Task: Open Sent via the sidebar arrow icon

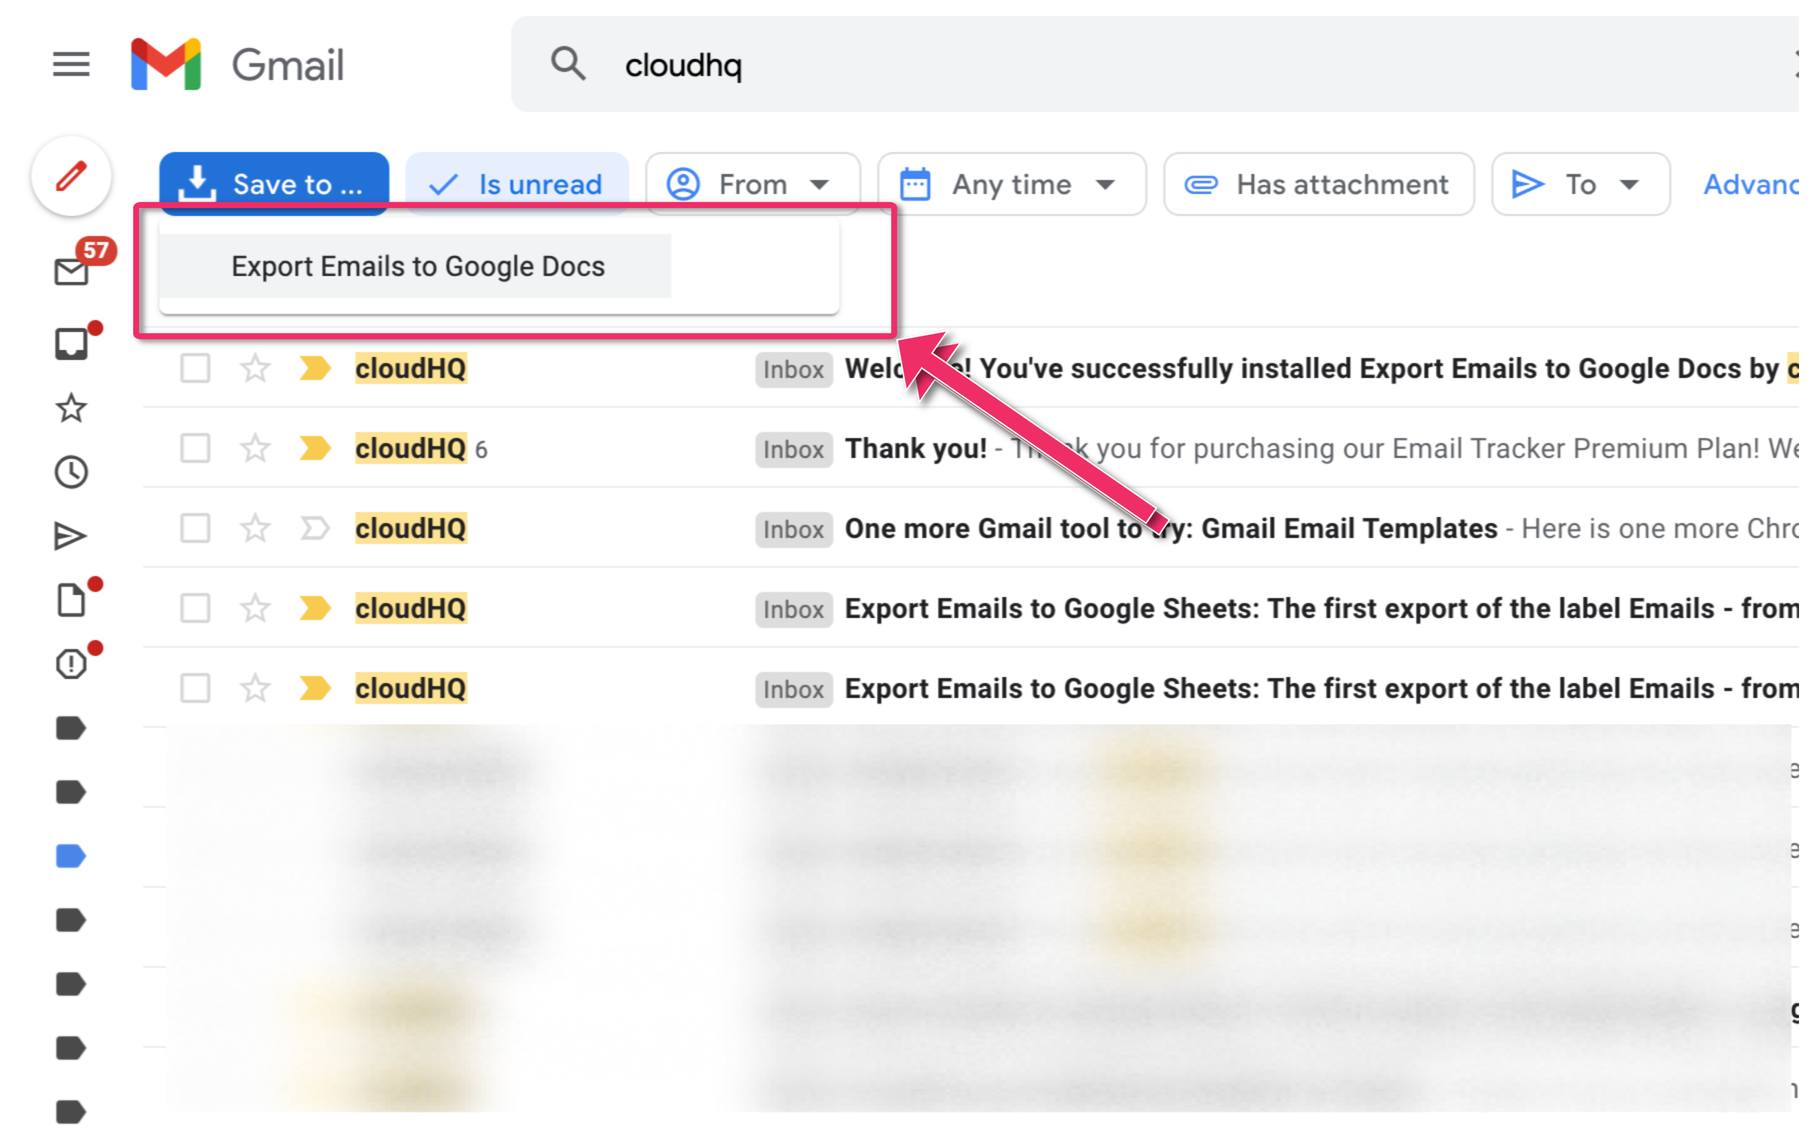Action: [70, 536]
